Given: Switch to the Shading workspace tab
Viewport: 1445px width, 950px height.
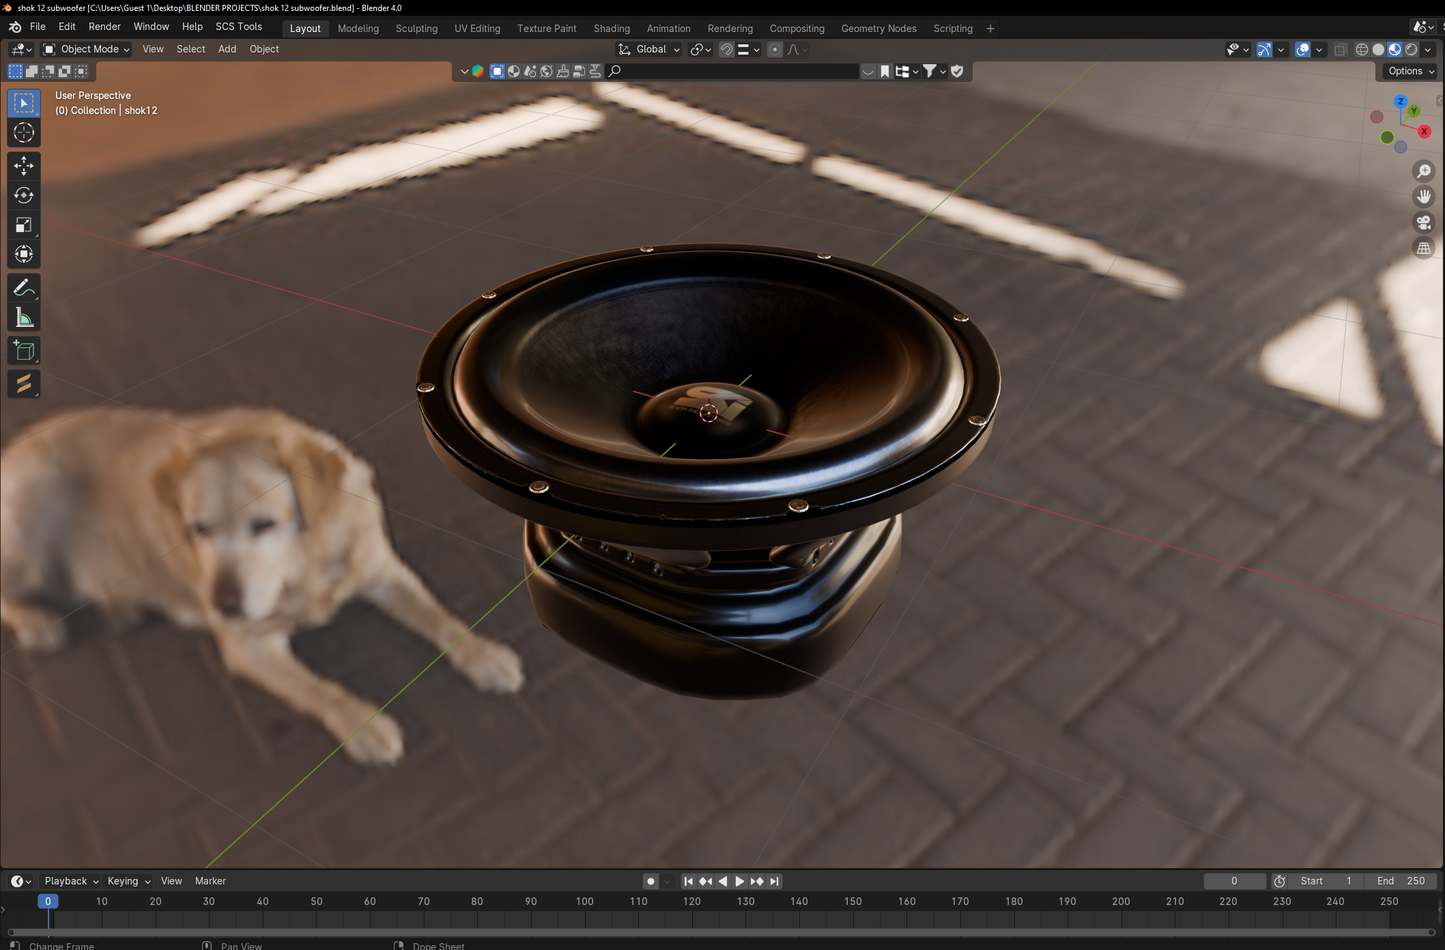Looking at the screenshot, I should coord(611,28).
